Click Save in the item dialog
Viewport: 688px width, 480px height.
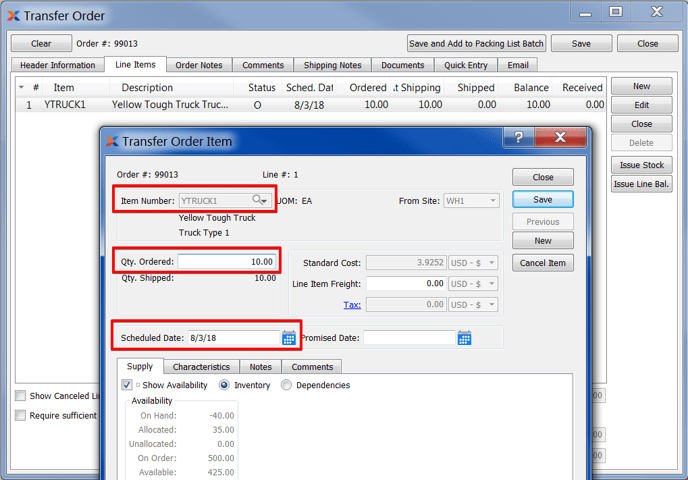[542, 199]
